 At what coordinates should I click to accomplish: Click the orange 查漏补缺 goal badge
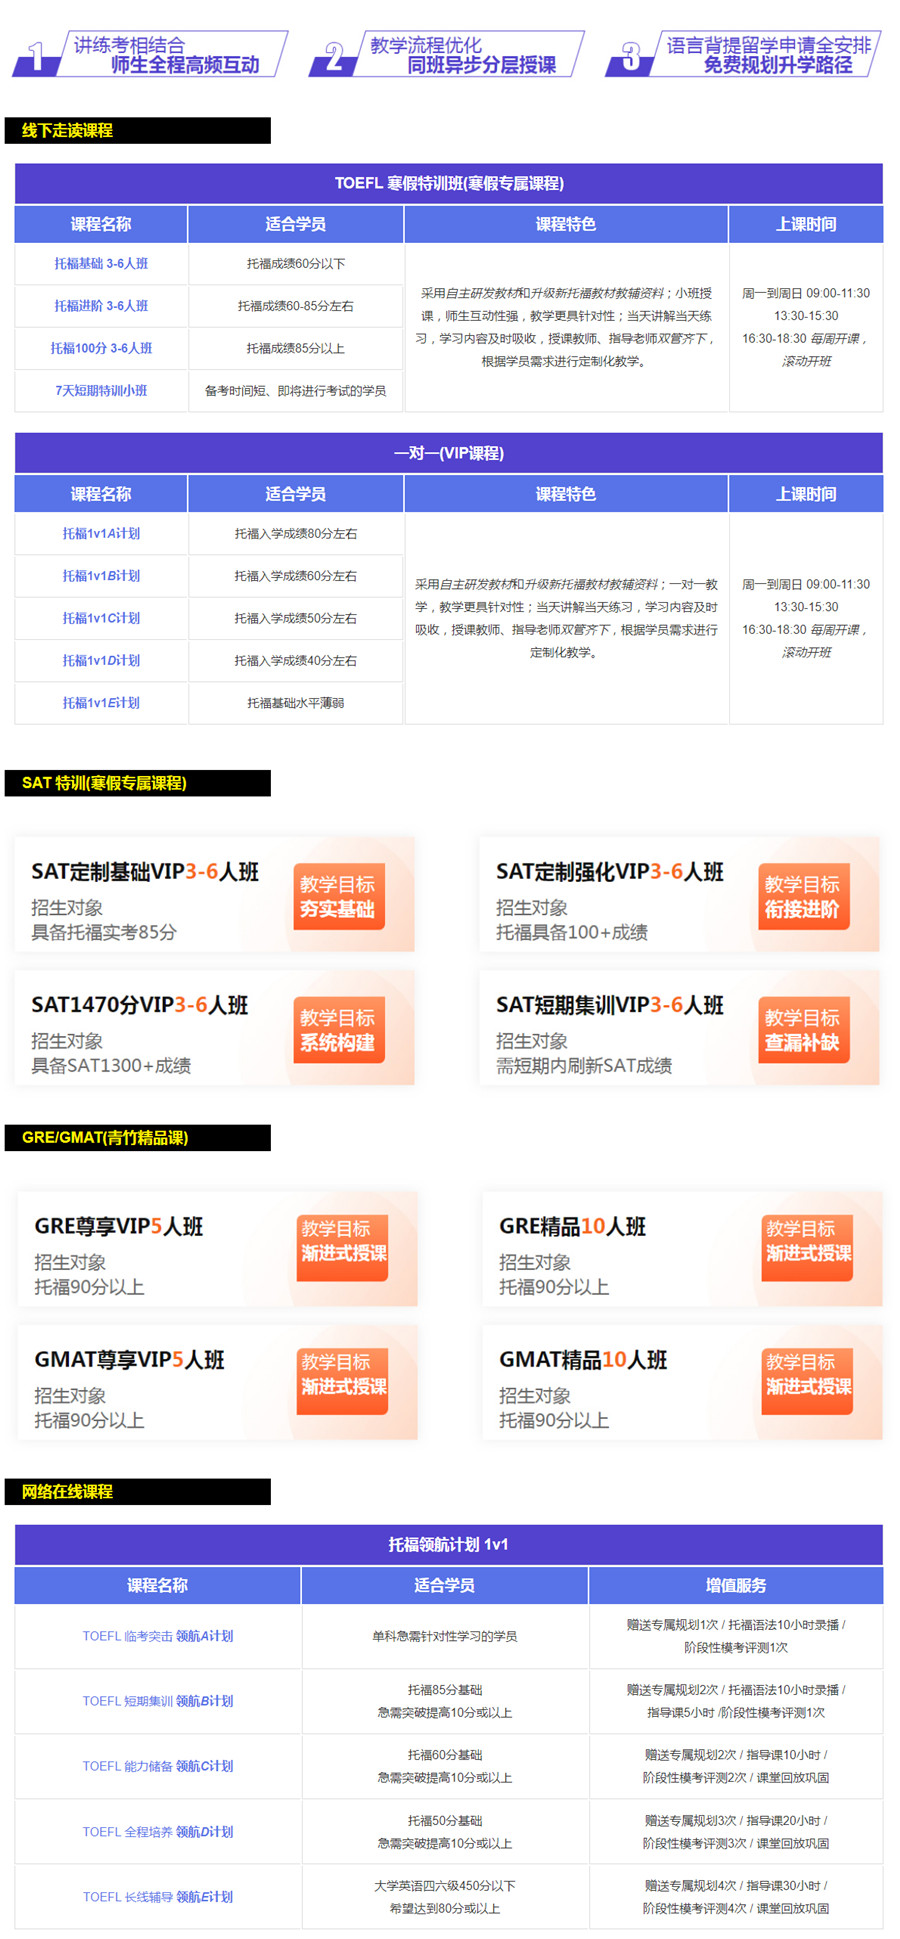pyautogui.click(x=802, y=1030)
